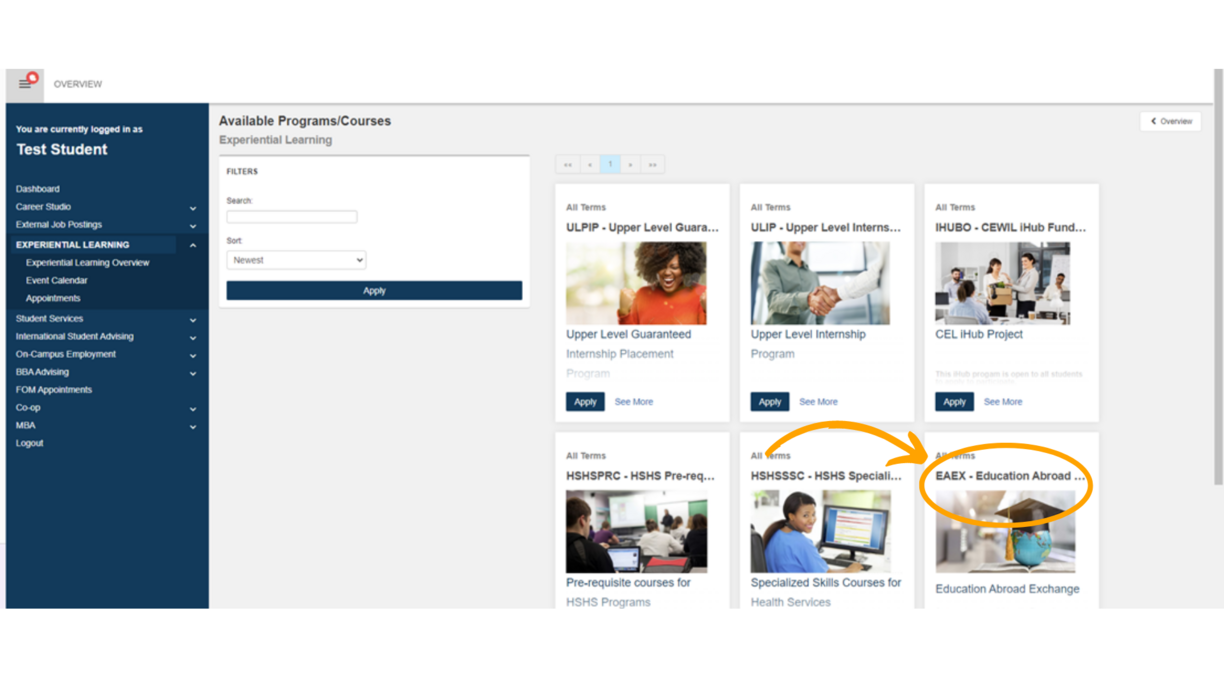
Task: Open the ULIP handshake thumbnail image
Action: coord(820,283)
